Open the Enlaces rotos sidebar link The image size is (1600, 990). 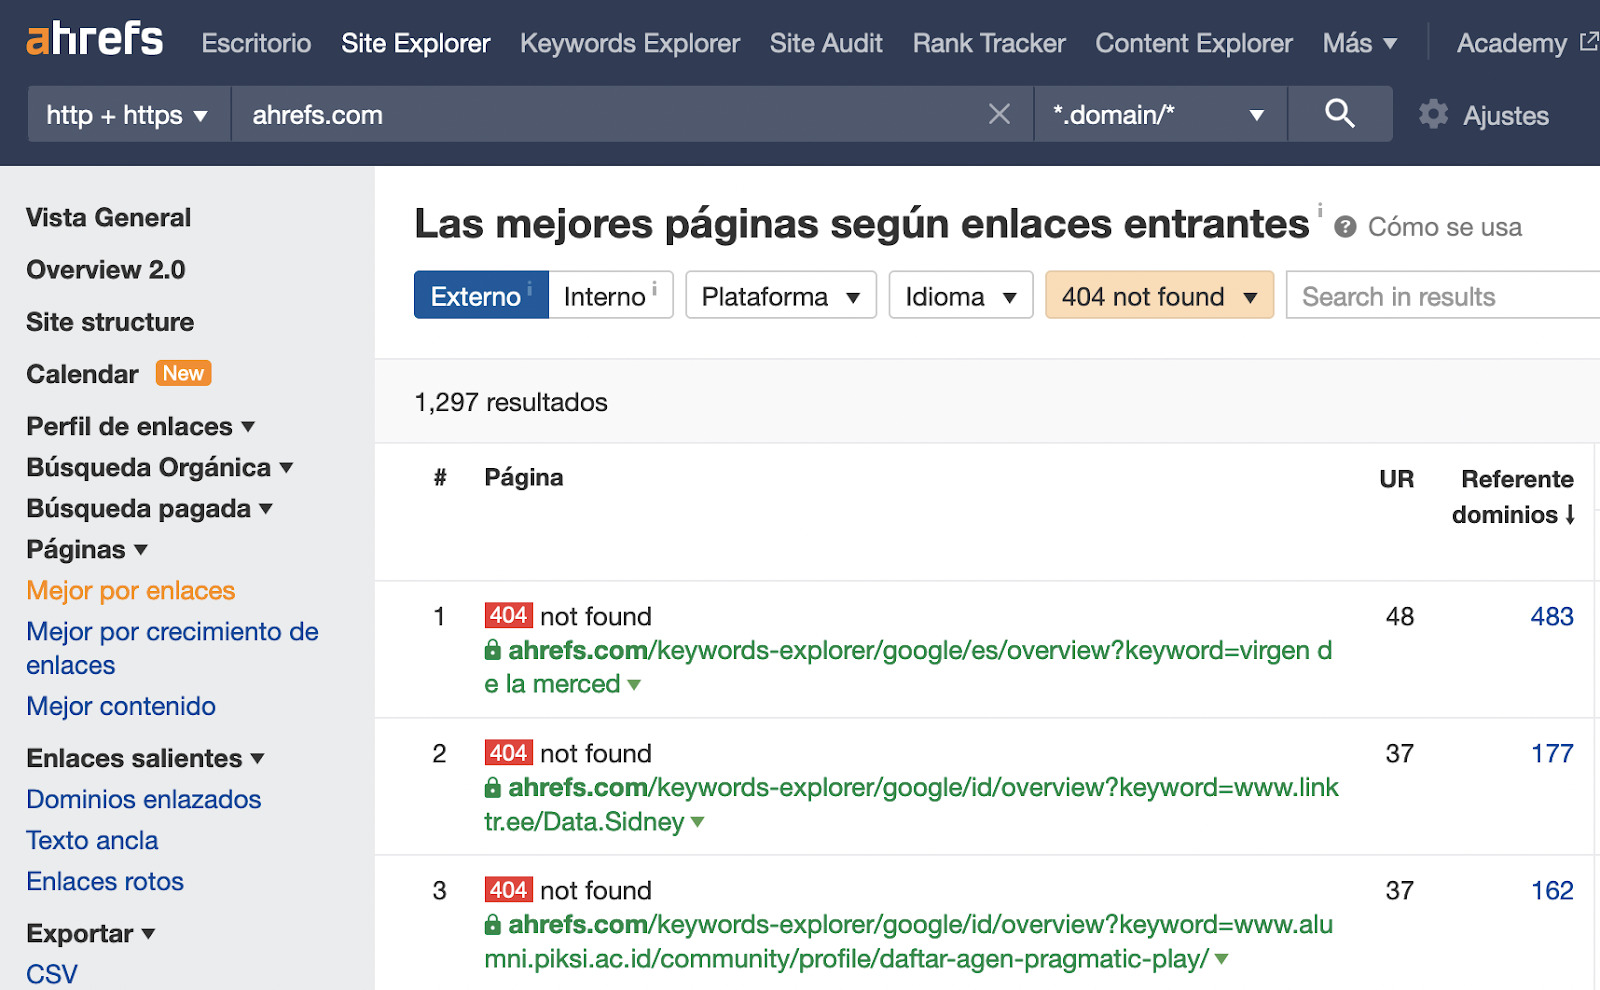click(x=105, y=881)
